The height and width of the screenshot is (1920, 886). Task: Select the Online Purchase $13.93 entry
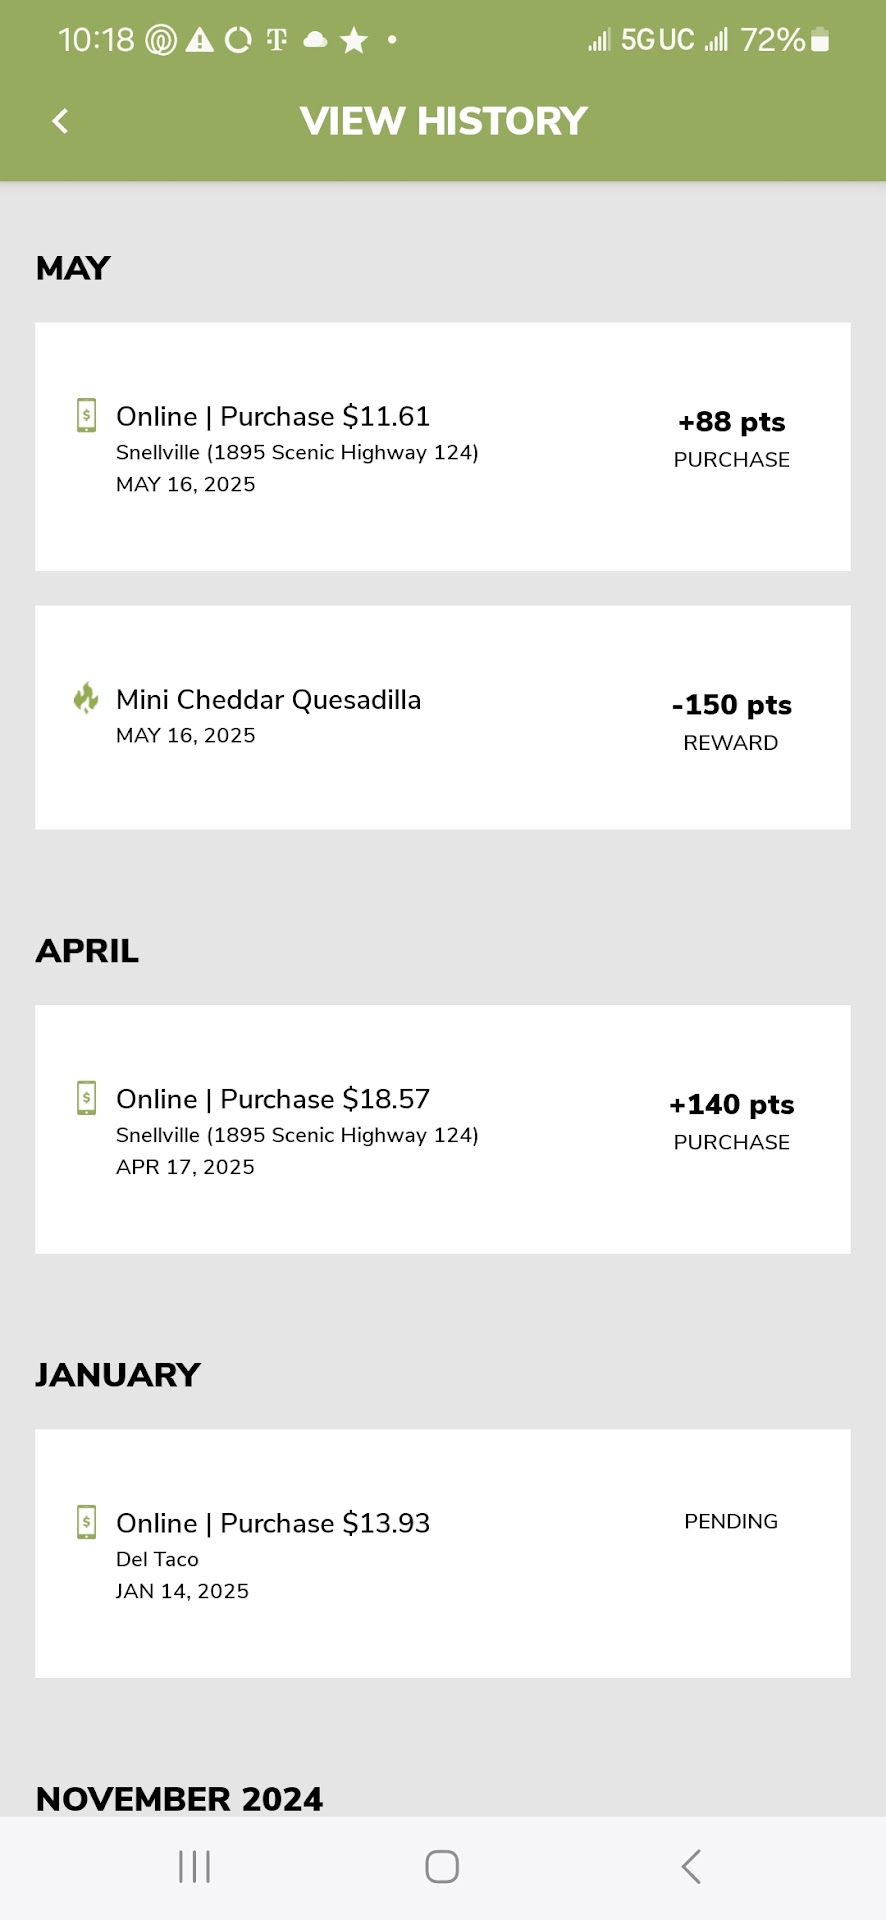coord(442,1553)
